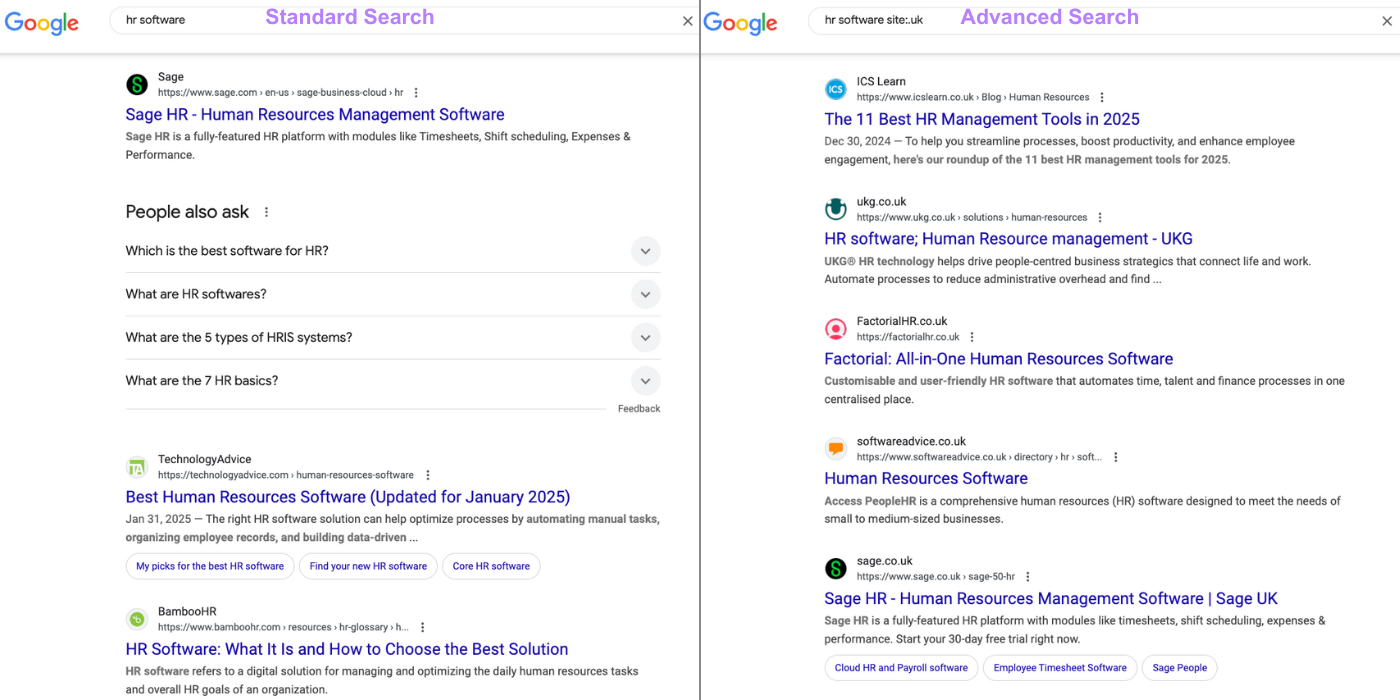Click the ICS Learn favicon
This screenshot has height=700, width=1400.
click(x=836, y=88)
